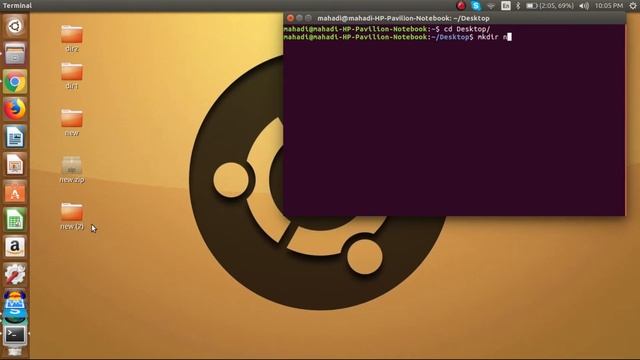Screen dimensions: 640x360
Task: Open the Bluetooth indicator menu
Action: [518, 6]
